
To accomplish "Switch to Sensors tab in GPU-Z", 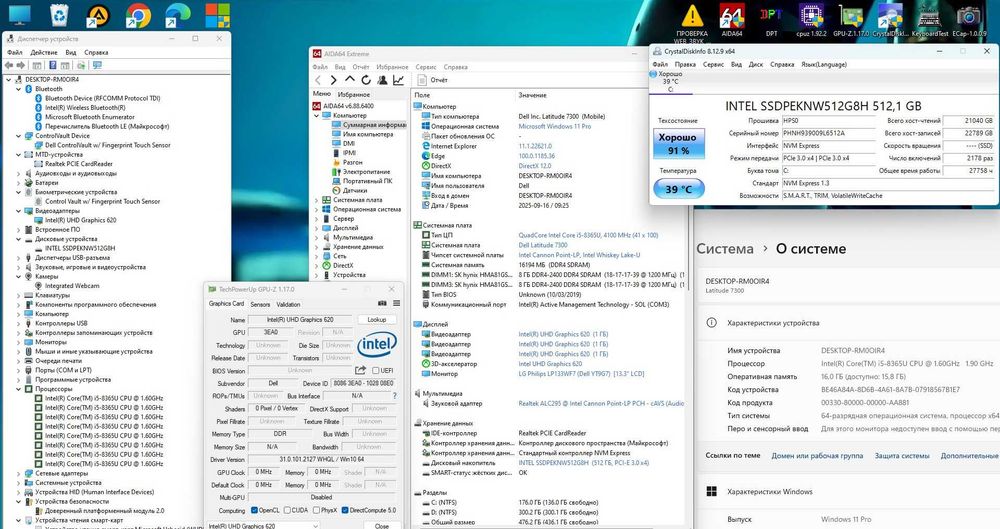I will click(260, 304).
